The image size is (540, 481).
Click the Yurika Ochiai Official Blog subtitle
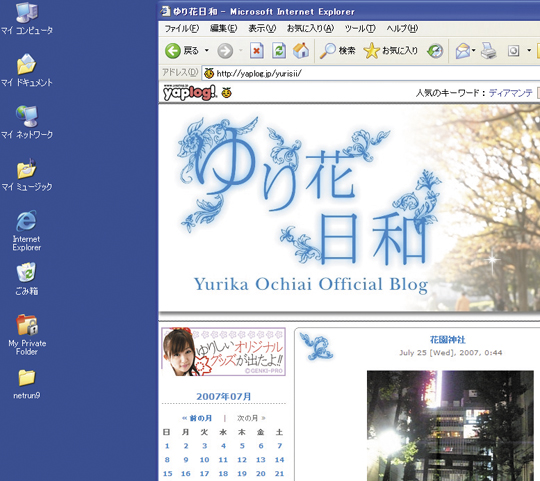tap(311, 285)
